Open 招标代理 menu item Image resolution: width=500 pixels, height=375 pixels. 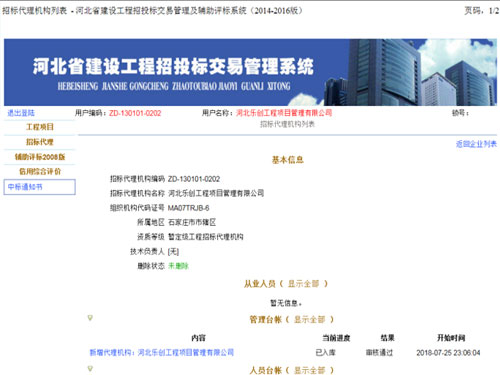[x=40, y=142]
